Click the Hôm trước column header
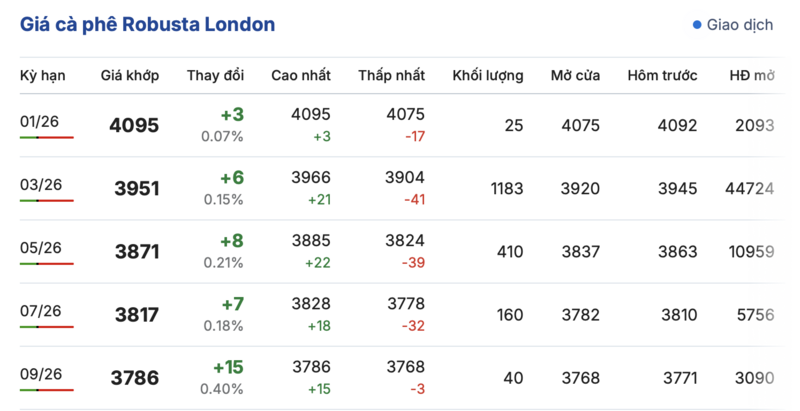The width and height of the screenshot is (800, 411). tap(663, 76)
